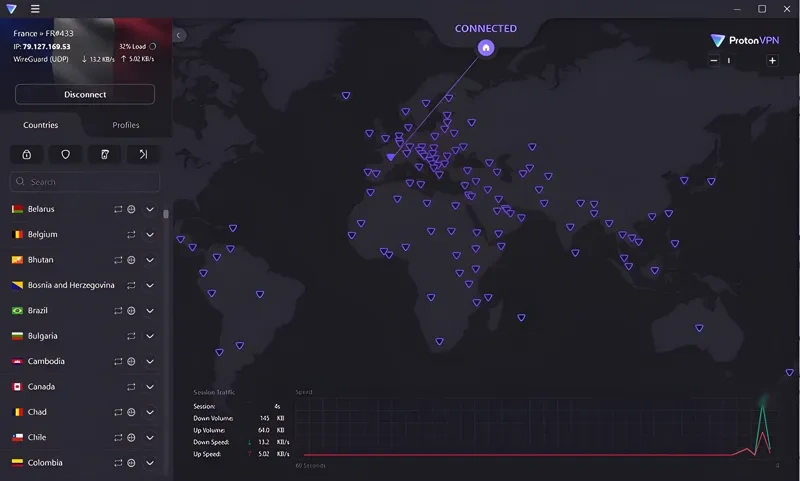Click the P2P arrows icon for Belgium
This screenshot has width=800, height=481.
tap(130, 235)
